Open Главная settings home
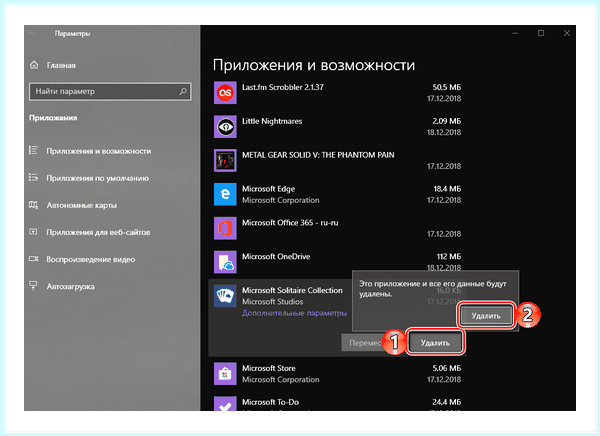Image resolution: width=600 pixels, height=436 pixels. (x=61, y=65)
